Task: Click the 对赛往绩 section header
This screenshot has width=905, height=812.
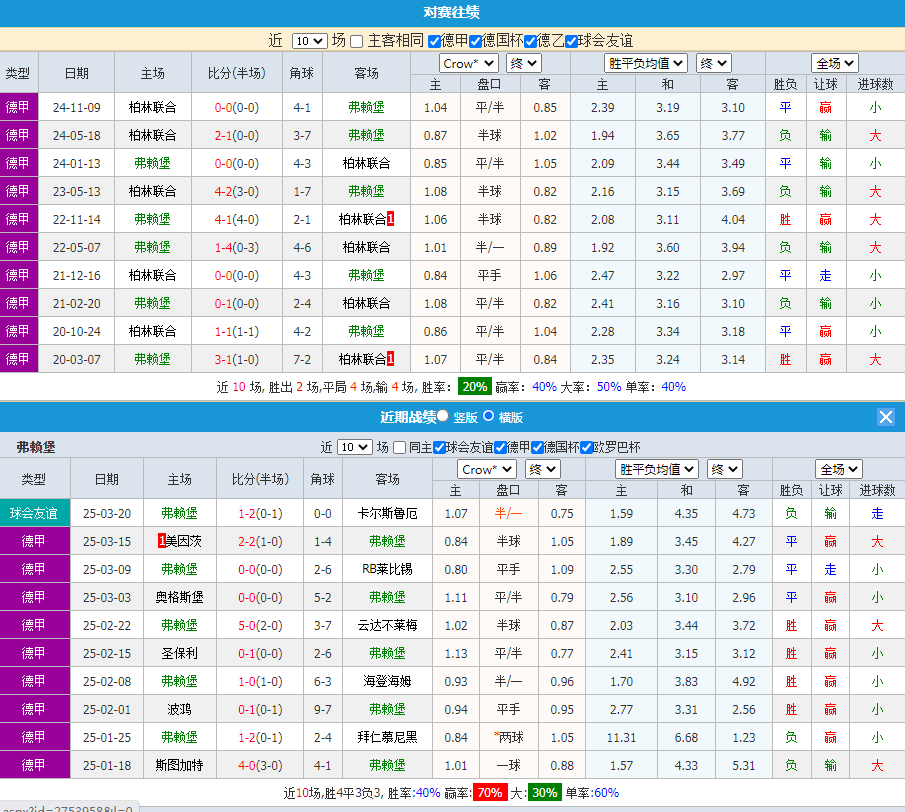Action: (452, 13)
